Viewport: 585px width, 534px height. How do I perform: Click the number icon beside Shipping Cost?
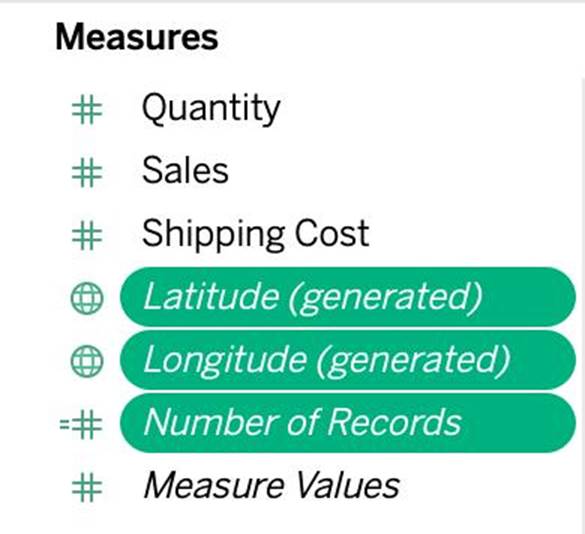87,235
